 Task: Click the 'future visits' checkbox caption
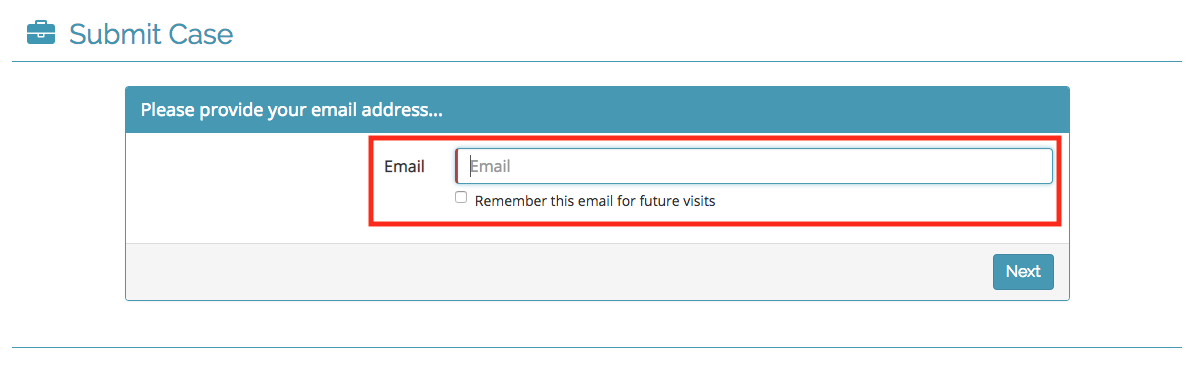595,201
